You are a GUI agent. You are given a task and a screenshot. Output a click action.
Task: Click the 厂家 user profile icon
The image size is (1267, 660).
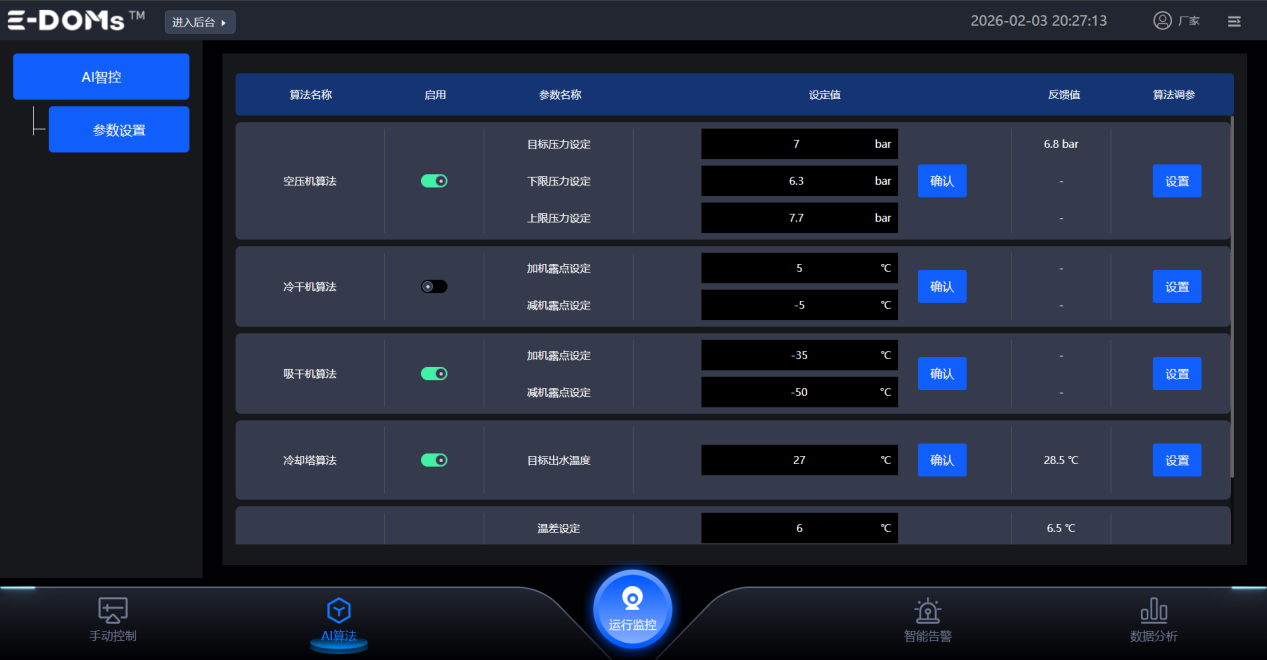click(1162, 21)
